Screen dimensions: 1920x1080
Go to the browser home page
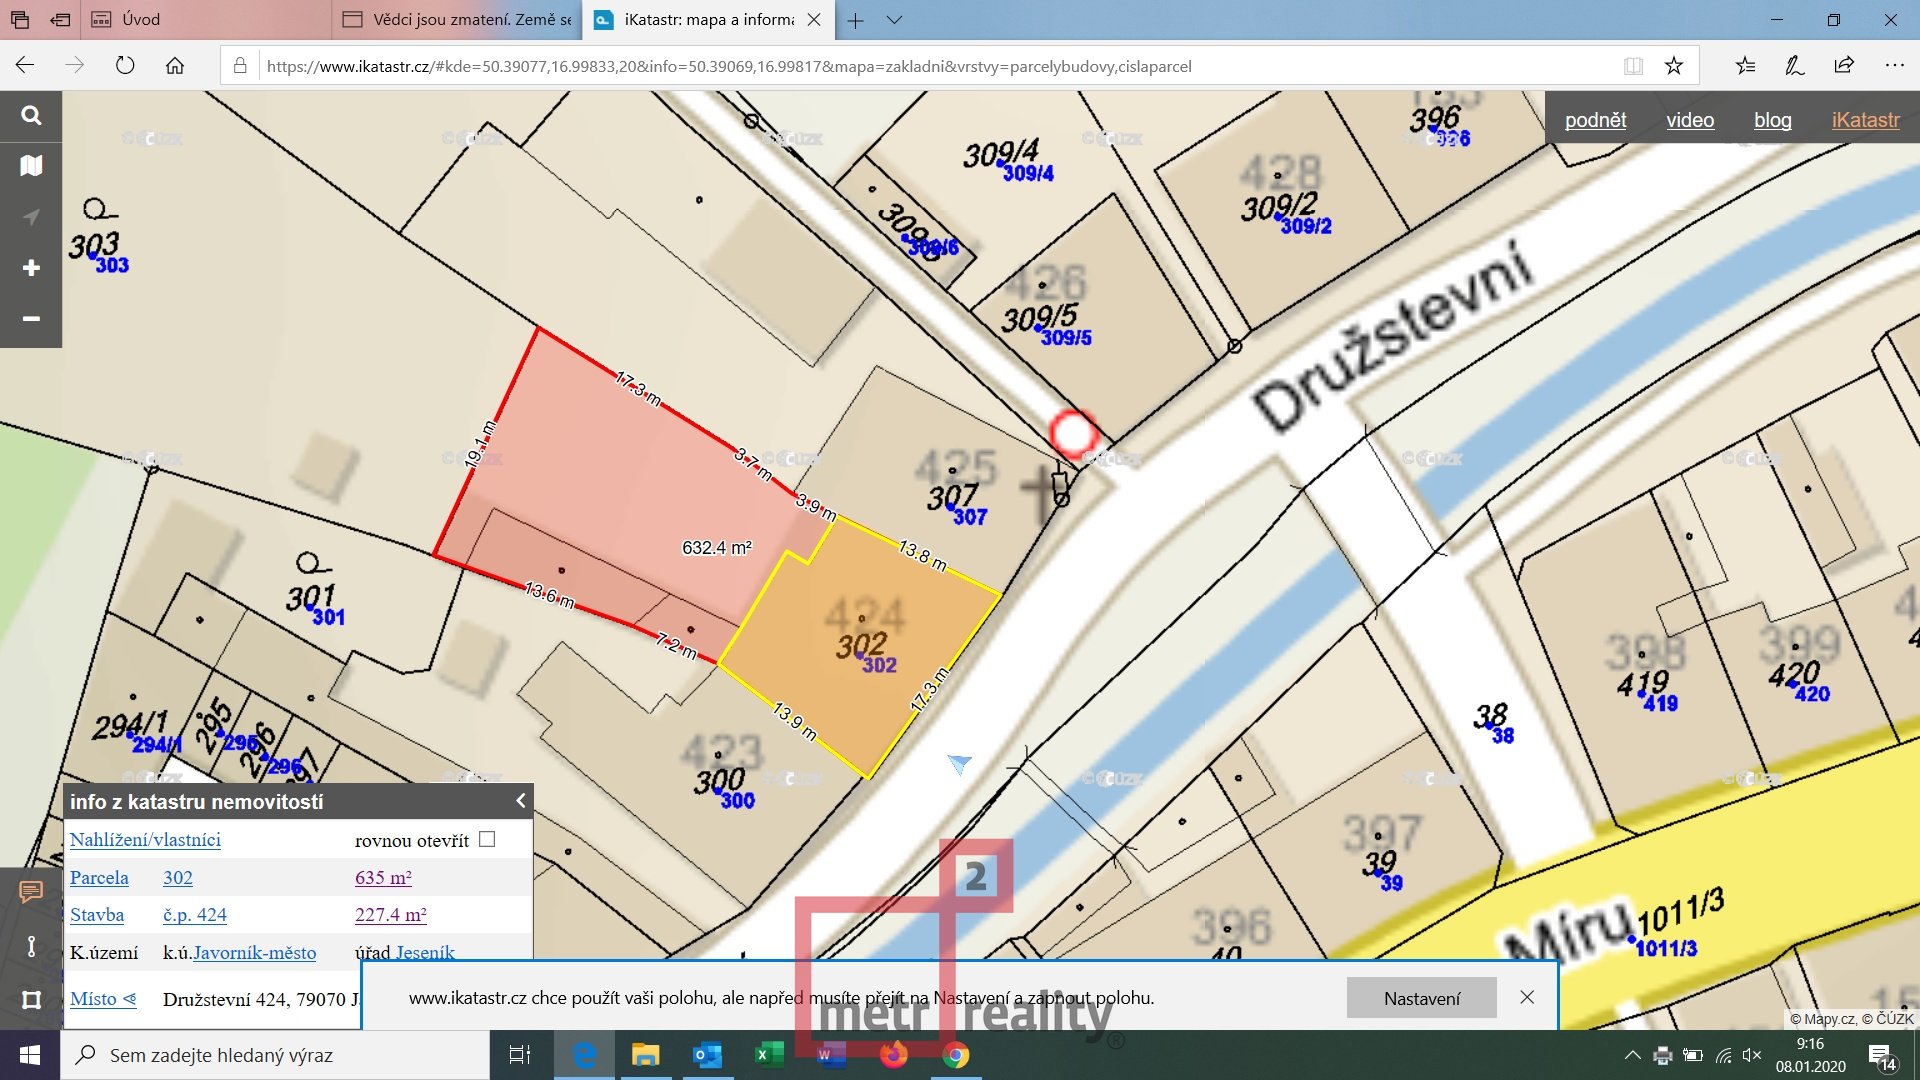click(175, 66)
